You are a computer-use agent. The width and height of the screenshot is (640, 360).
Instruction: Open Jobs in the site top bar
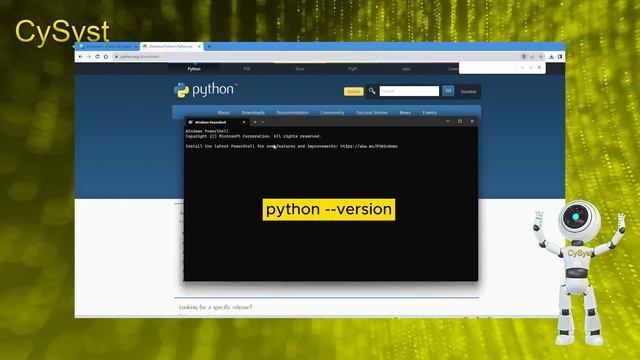pyautogui.click(x=406, y=69)
